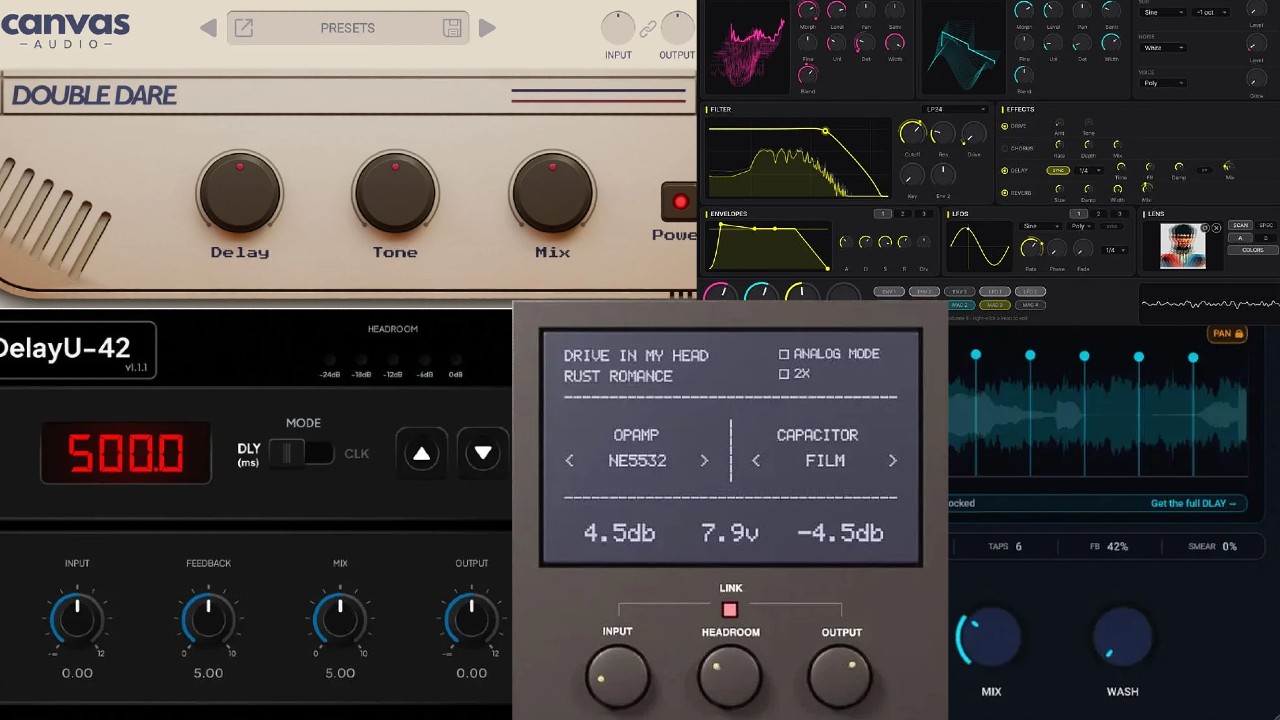
Task: Open the Get the full DLAY link
Action: point(1193,503)
